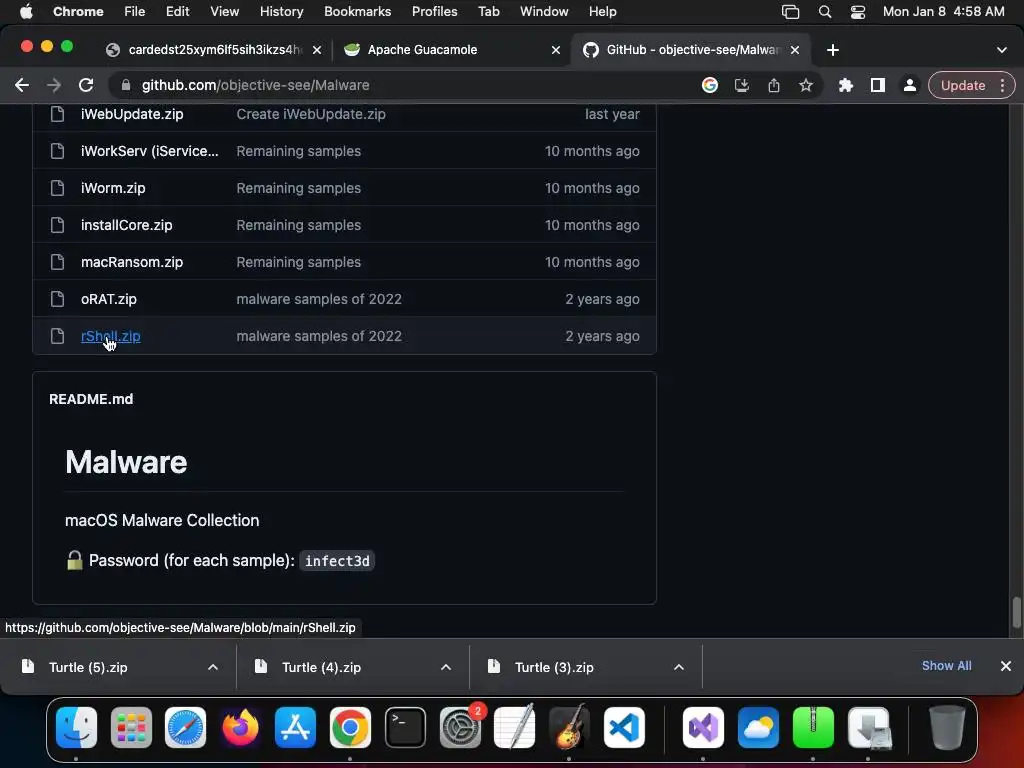Open the Turtle (3).zip download
The height and width of the screenshot is (768, 1024).
pos(554,667)
